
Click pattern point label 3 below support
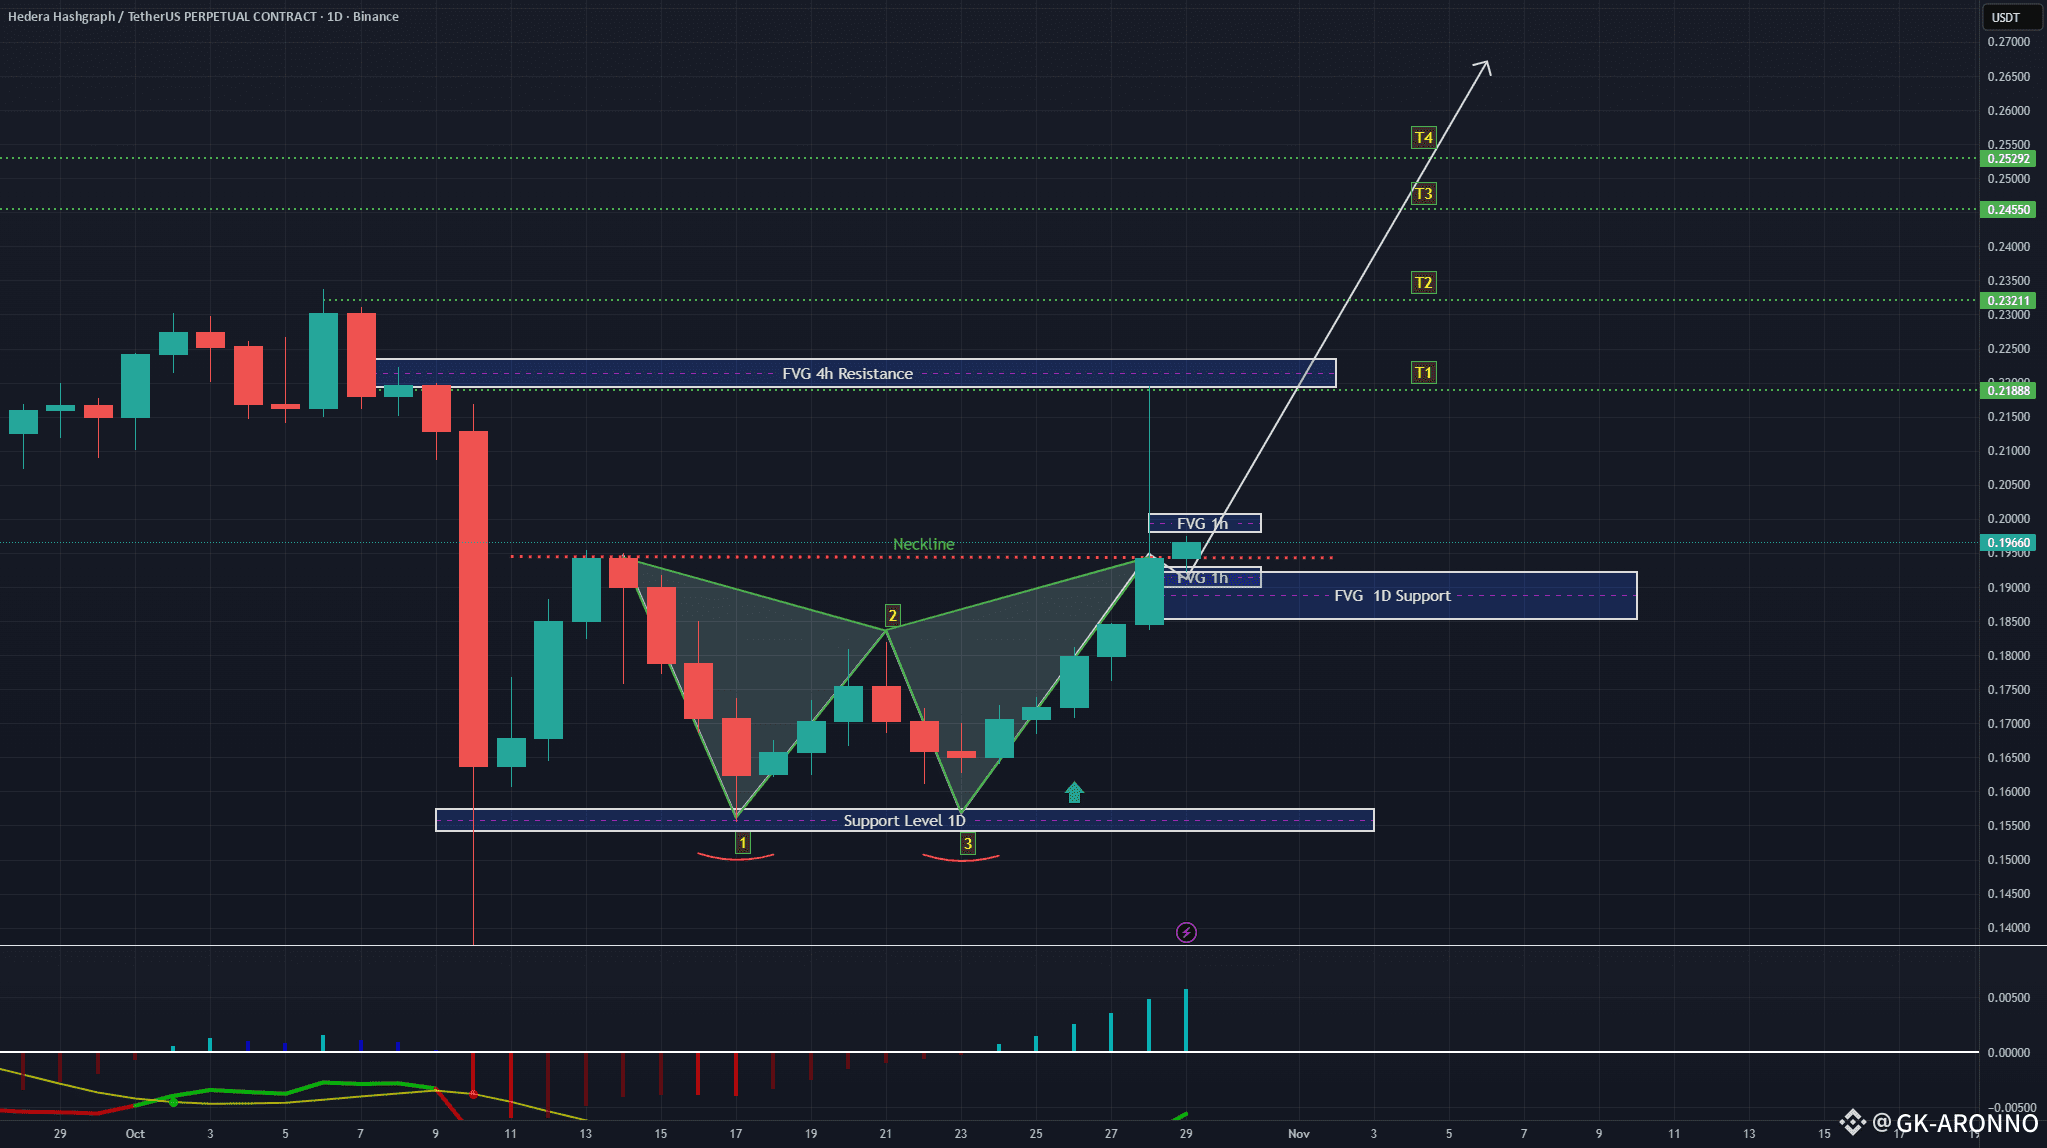967,844
